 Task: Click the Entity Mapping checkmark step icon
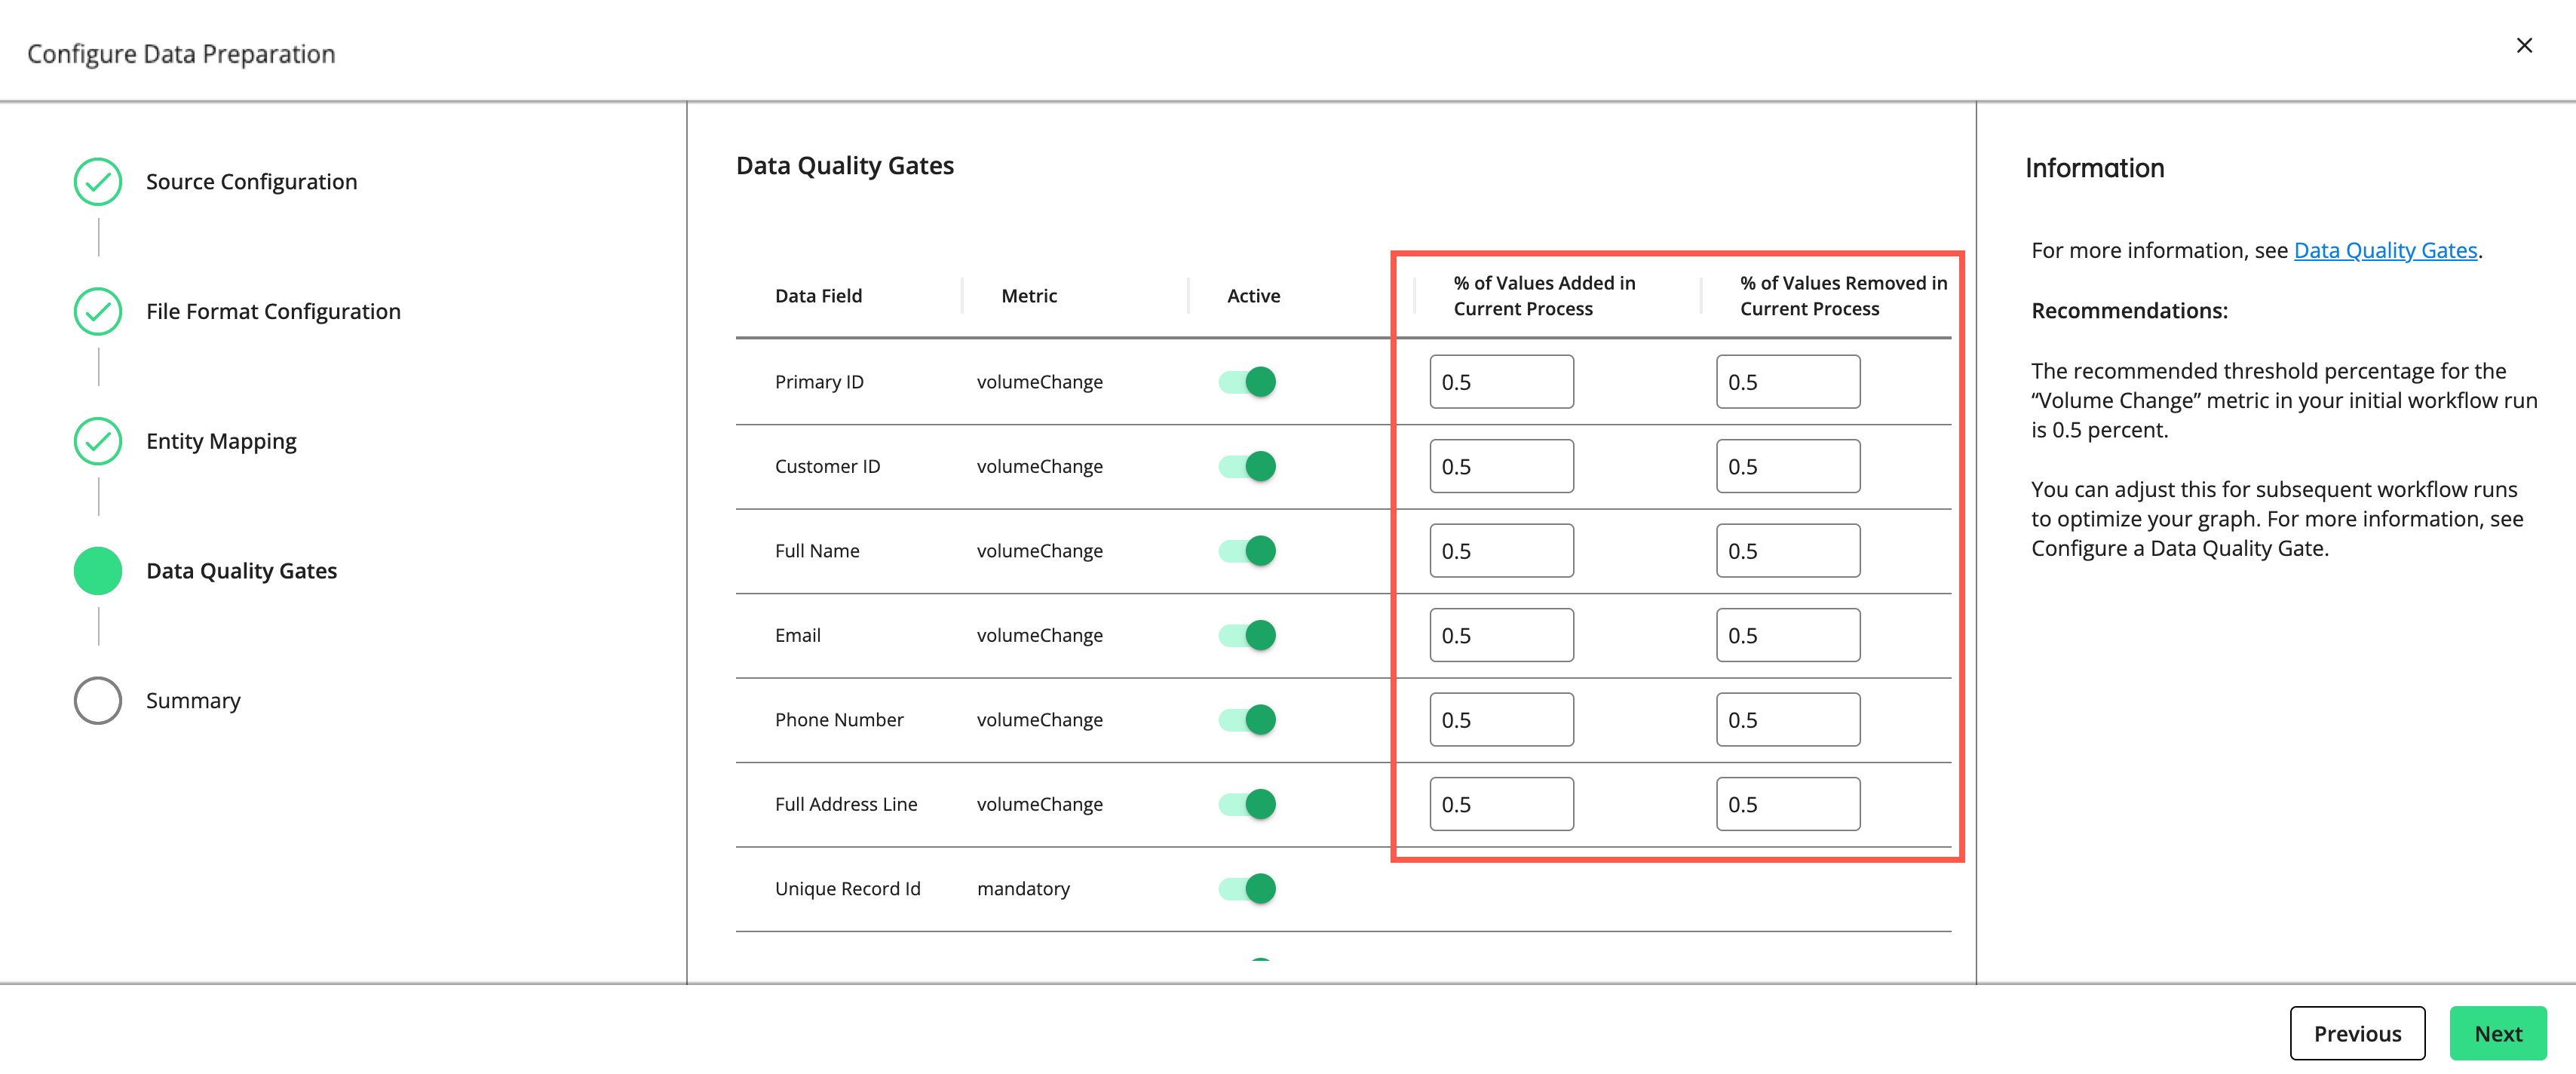pyautogui.click(x=98, y=441)
